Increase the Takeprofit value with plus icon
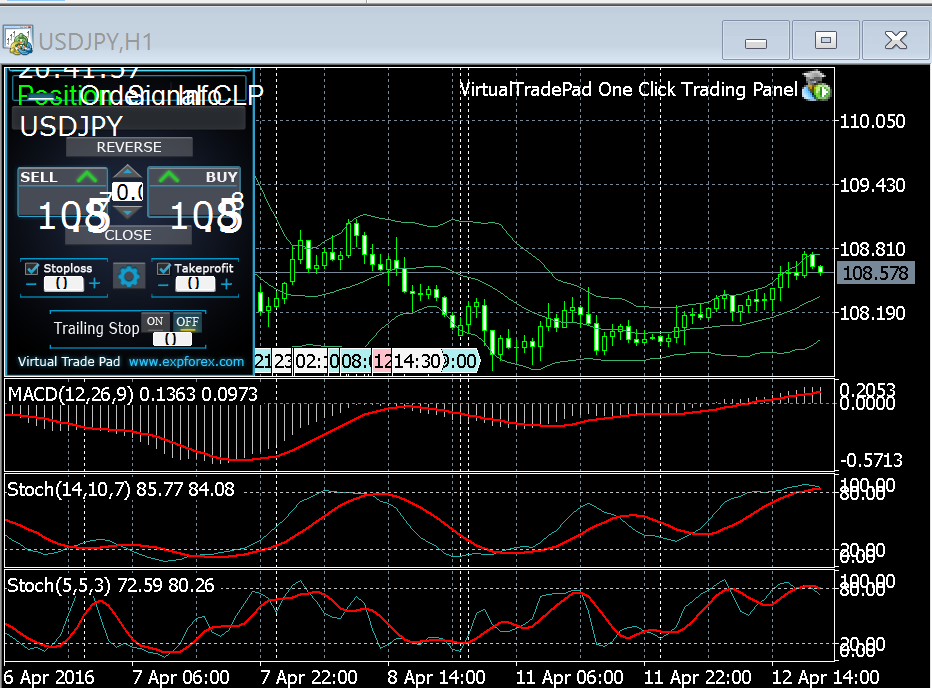The height and width of the screenshot is (688, 932). coord(228,284)
